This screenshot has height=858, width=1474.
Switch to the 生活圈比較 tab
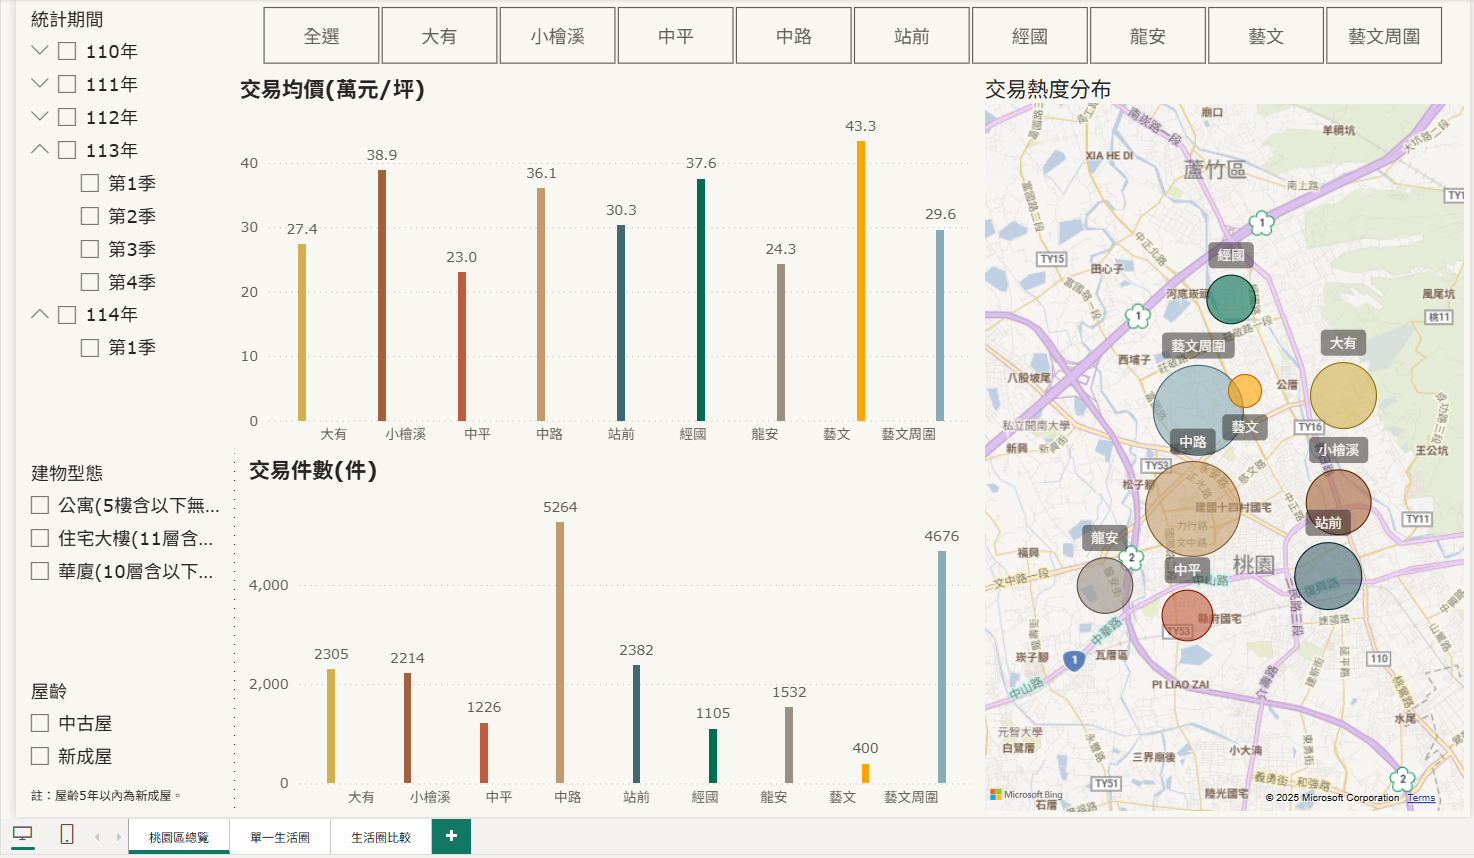coord(381,837)
